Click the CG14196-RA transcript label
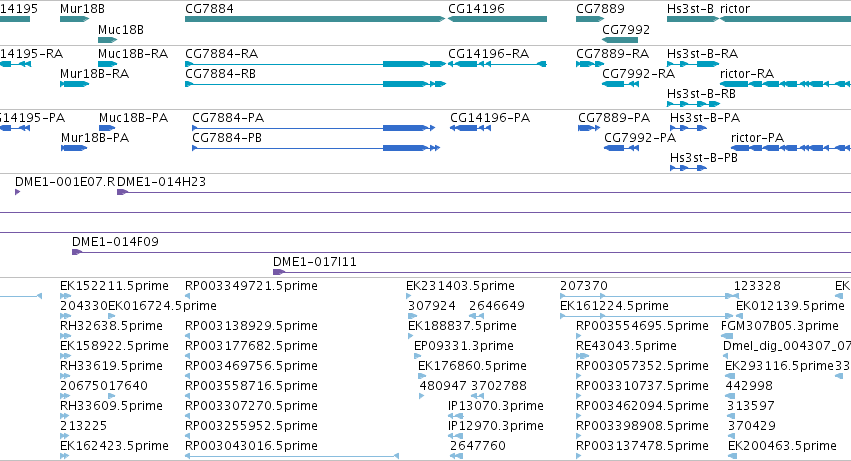This screenshot has width=851, height=461. tap(488, 54)
